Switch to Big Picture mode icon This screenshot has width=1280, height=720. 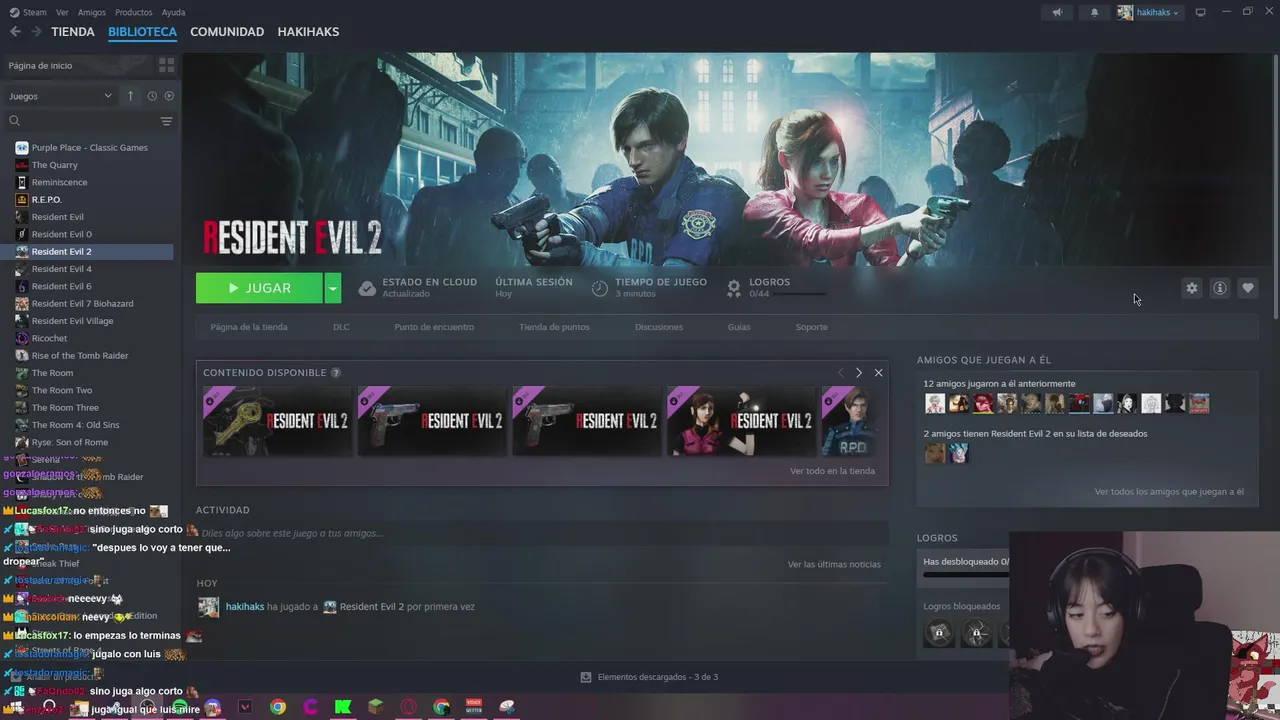coord(1200,12)
